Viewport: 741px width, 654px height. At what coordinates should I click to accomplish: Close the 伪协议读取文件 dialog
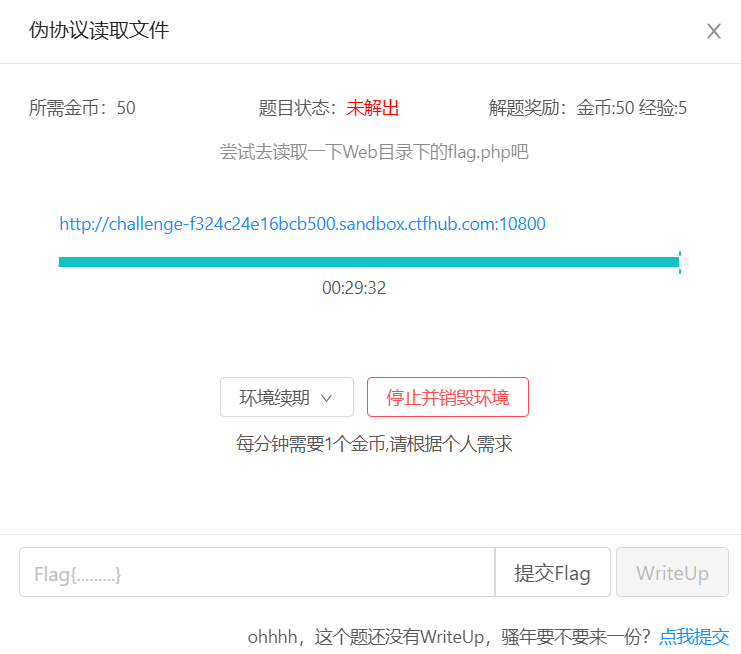click(713, 31)
